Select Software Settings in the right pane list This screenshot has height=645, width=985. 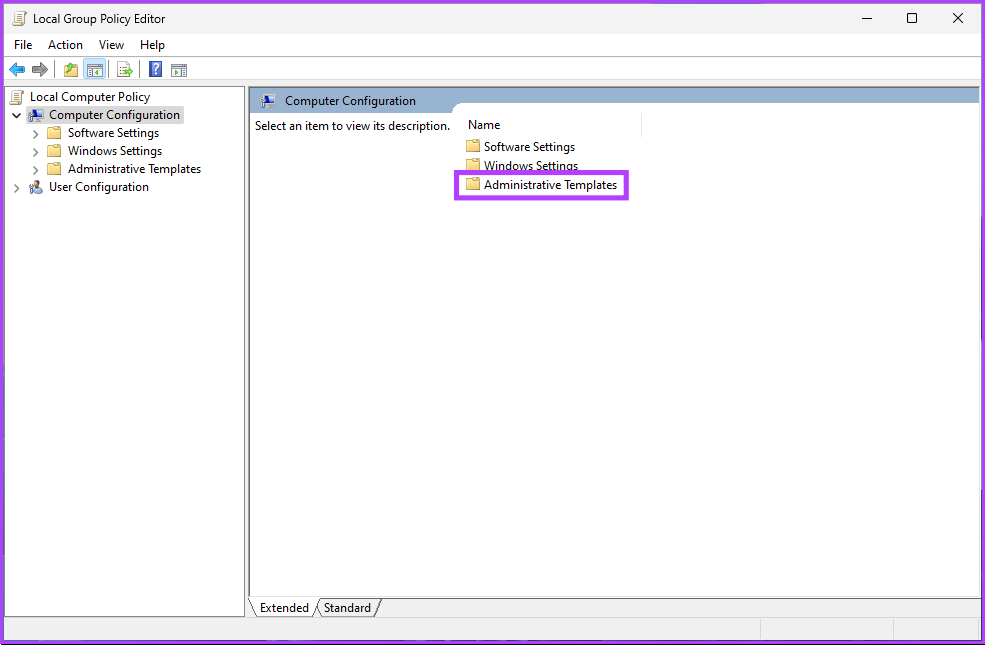coord(529,146)
